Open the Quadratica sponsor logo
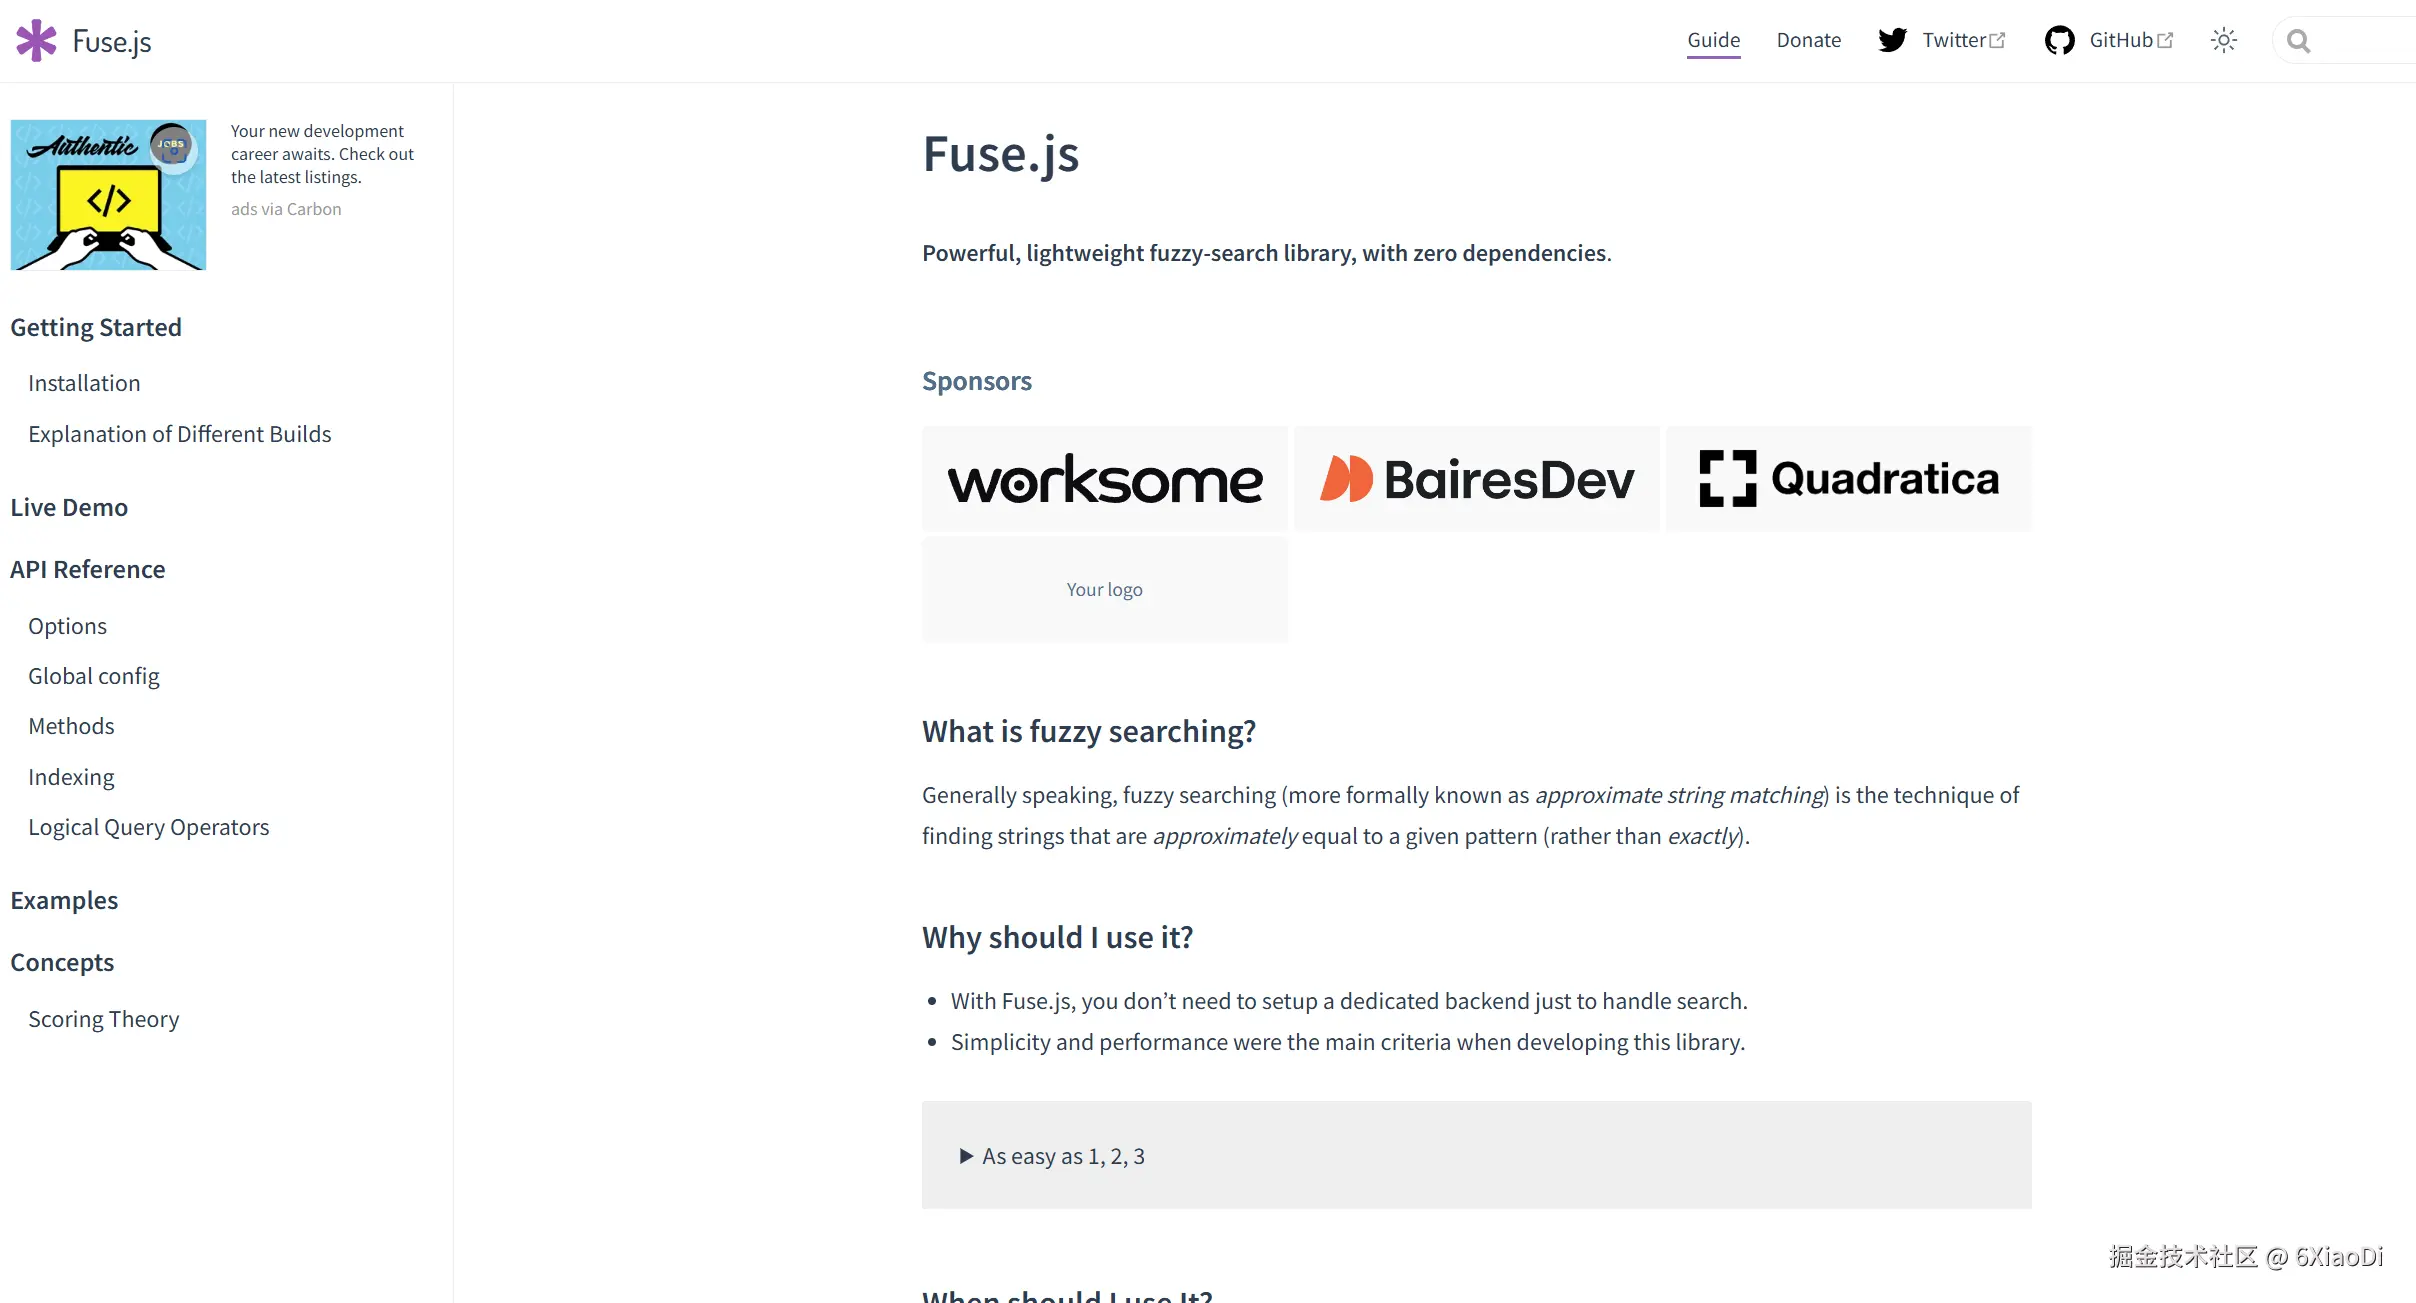This screenshot has width=2416, height=1303. (x=1848, y=479)
